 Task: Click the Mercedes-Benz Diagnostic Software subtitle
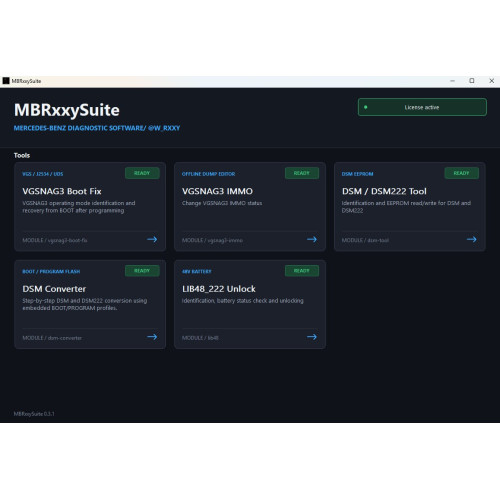point(97,128)
